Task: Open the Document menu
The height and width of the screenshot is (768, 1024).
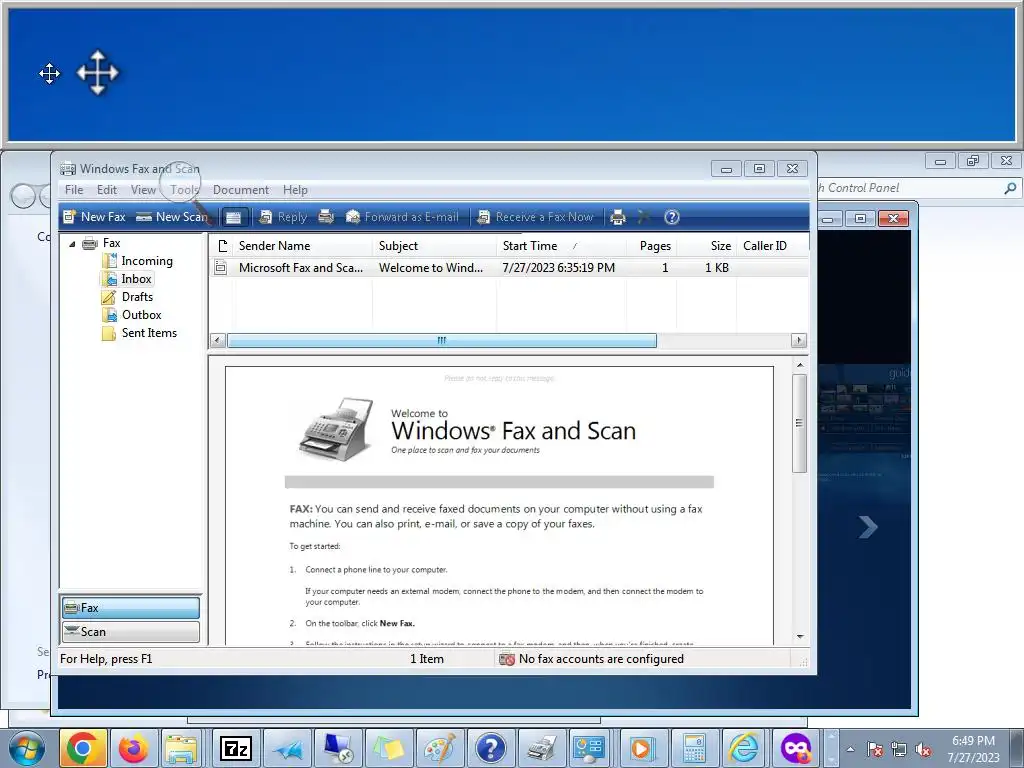Action: point(241,190)
